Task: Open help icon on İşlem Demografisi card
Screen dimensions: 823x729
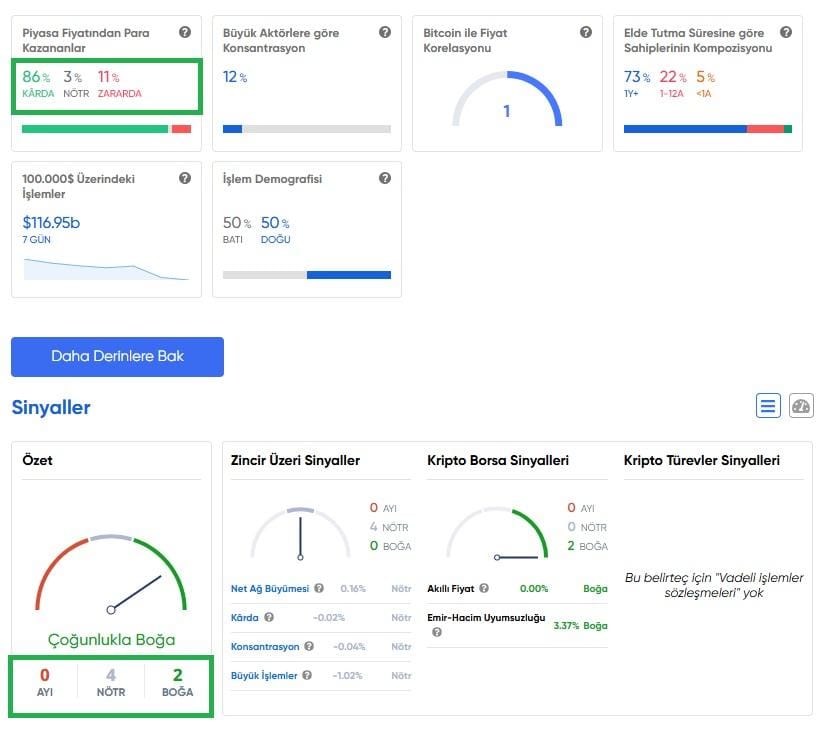Action: pyautogui.click(x=385, y=179)
